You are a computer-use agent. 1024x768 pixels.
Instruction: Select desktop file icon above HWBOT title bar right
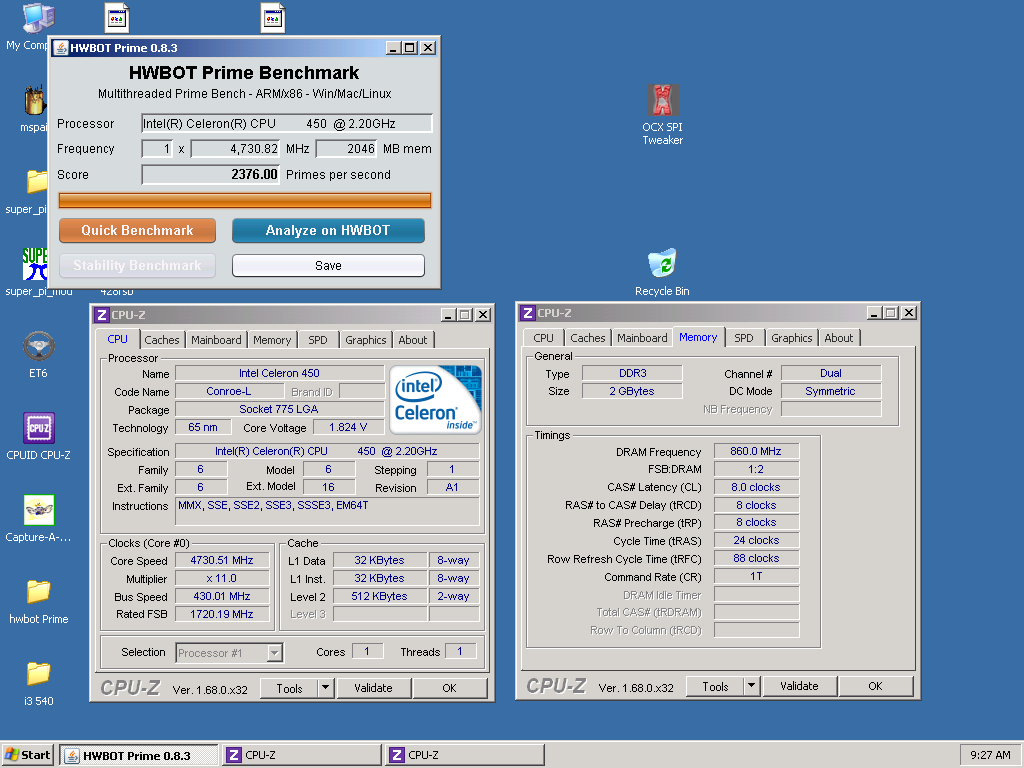tap(273, 18)
